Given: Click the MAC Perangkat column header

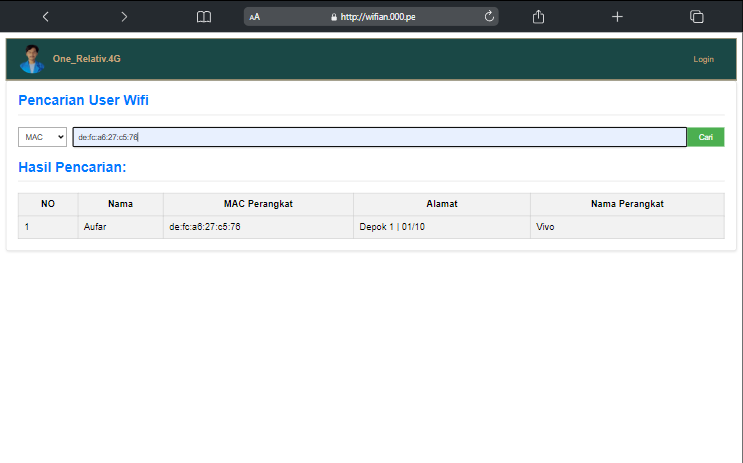Looking at the screenshot, I should coord(258,204).
